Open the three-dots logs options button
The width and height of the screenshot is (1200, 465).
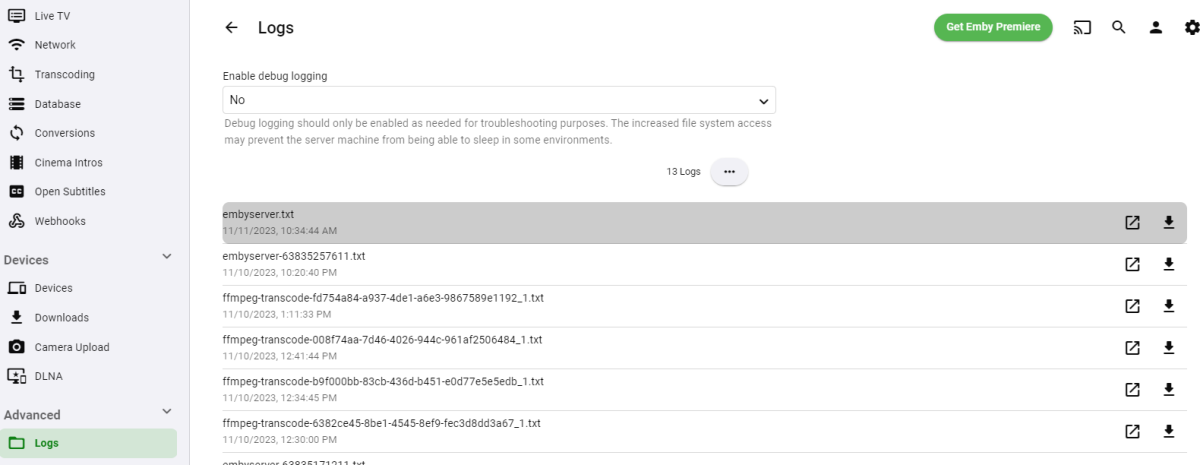tap(729, 172)
